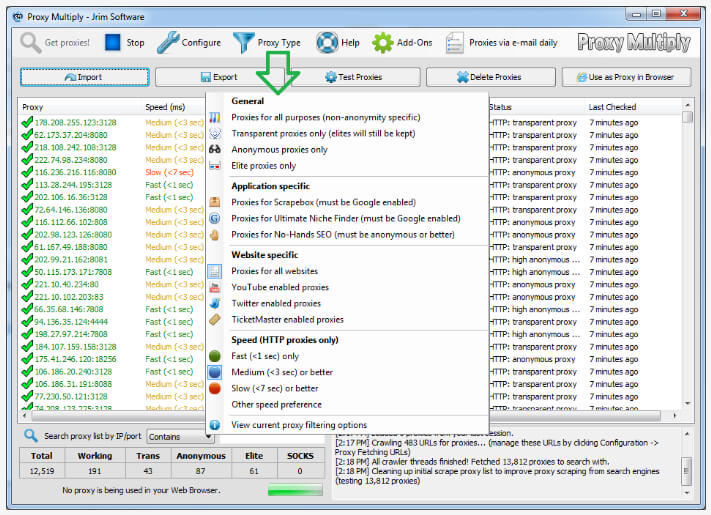Click the Test Proxies button
This screenshot has width=711, height=515.
pos(354,77)
